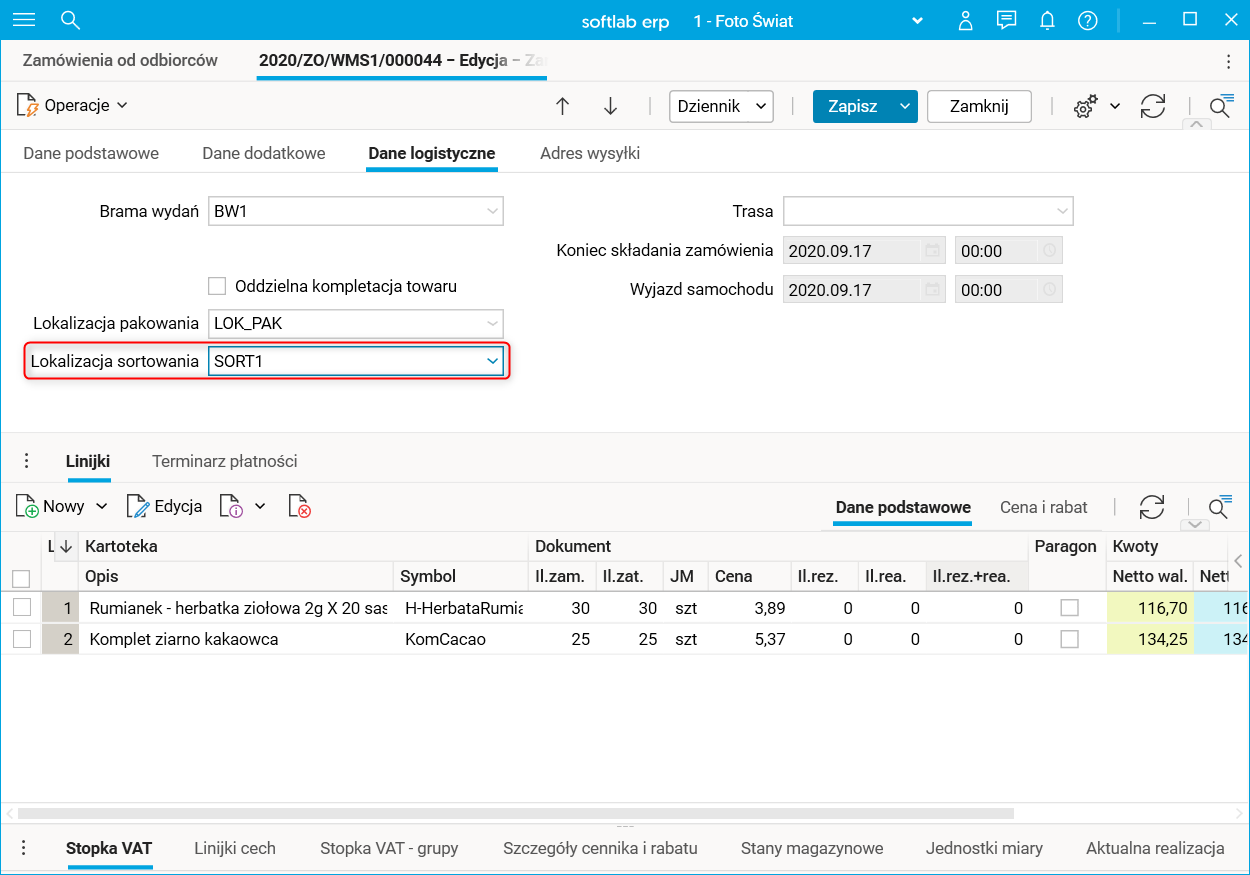This screenshot has height=875, width=1250.
Task: Open the messages chat icon
Action: pyautogui.click(x=1006, y=20)
